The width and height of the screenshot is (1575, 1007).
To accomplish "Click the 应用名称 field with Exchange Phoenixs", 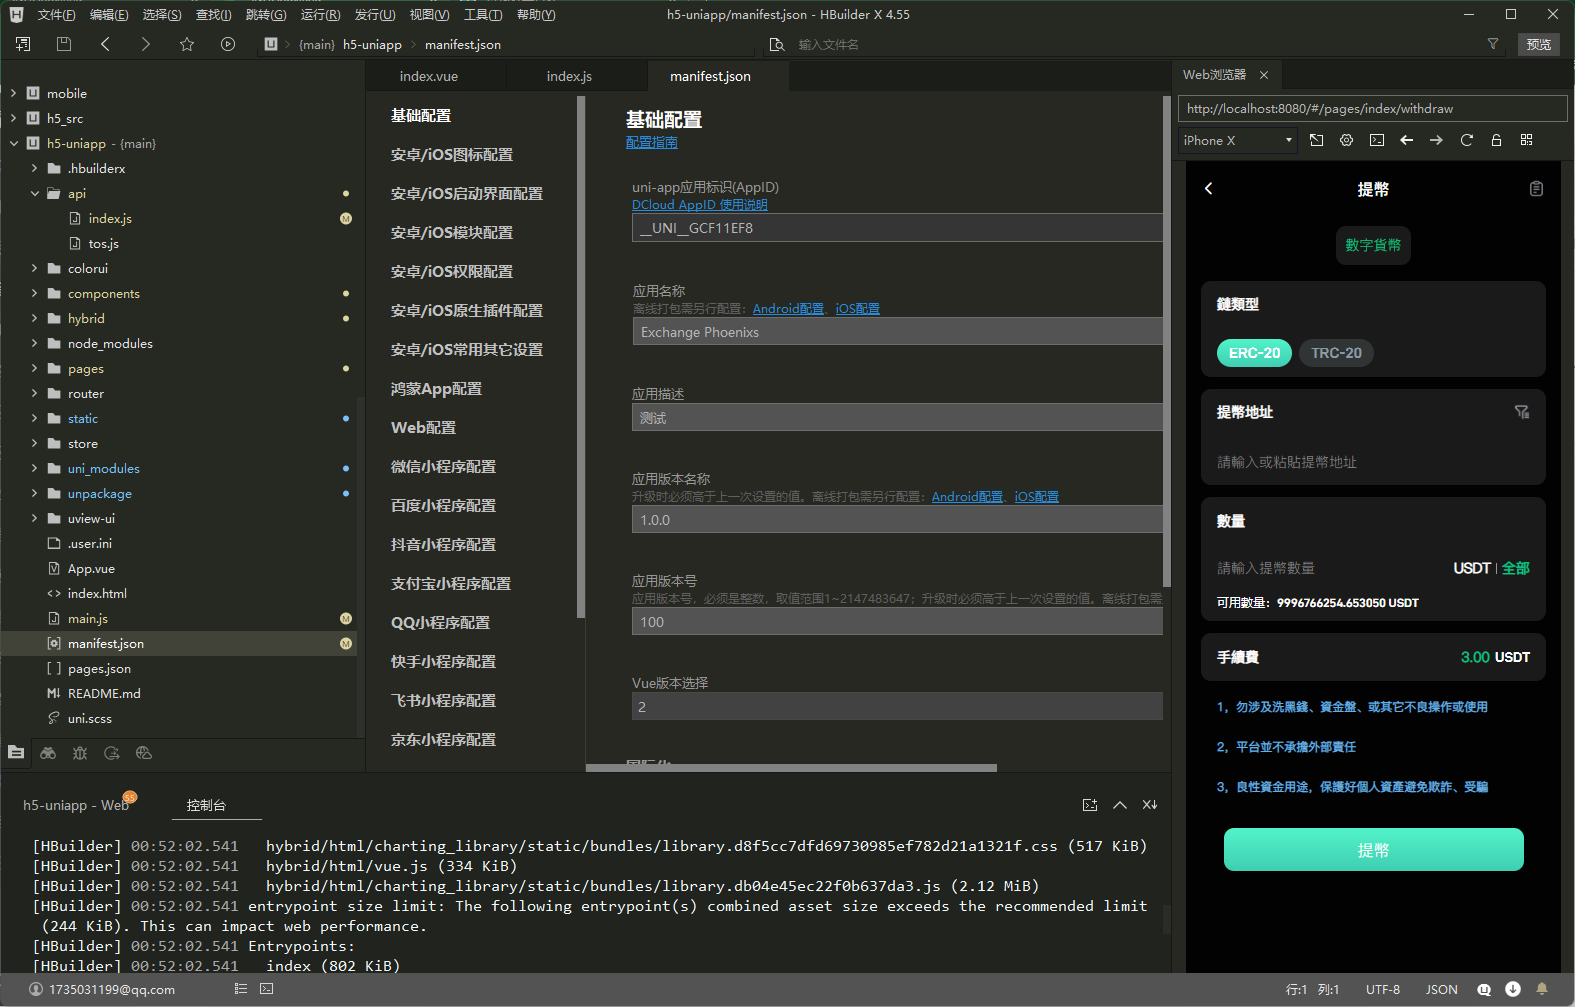I will (x=897, y=332).
